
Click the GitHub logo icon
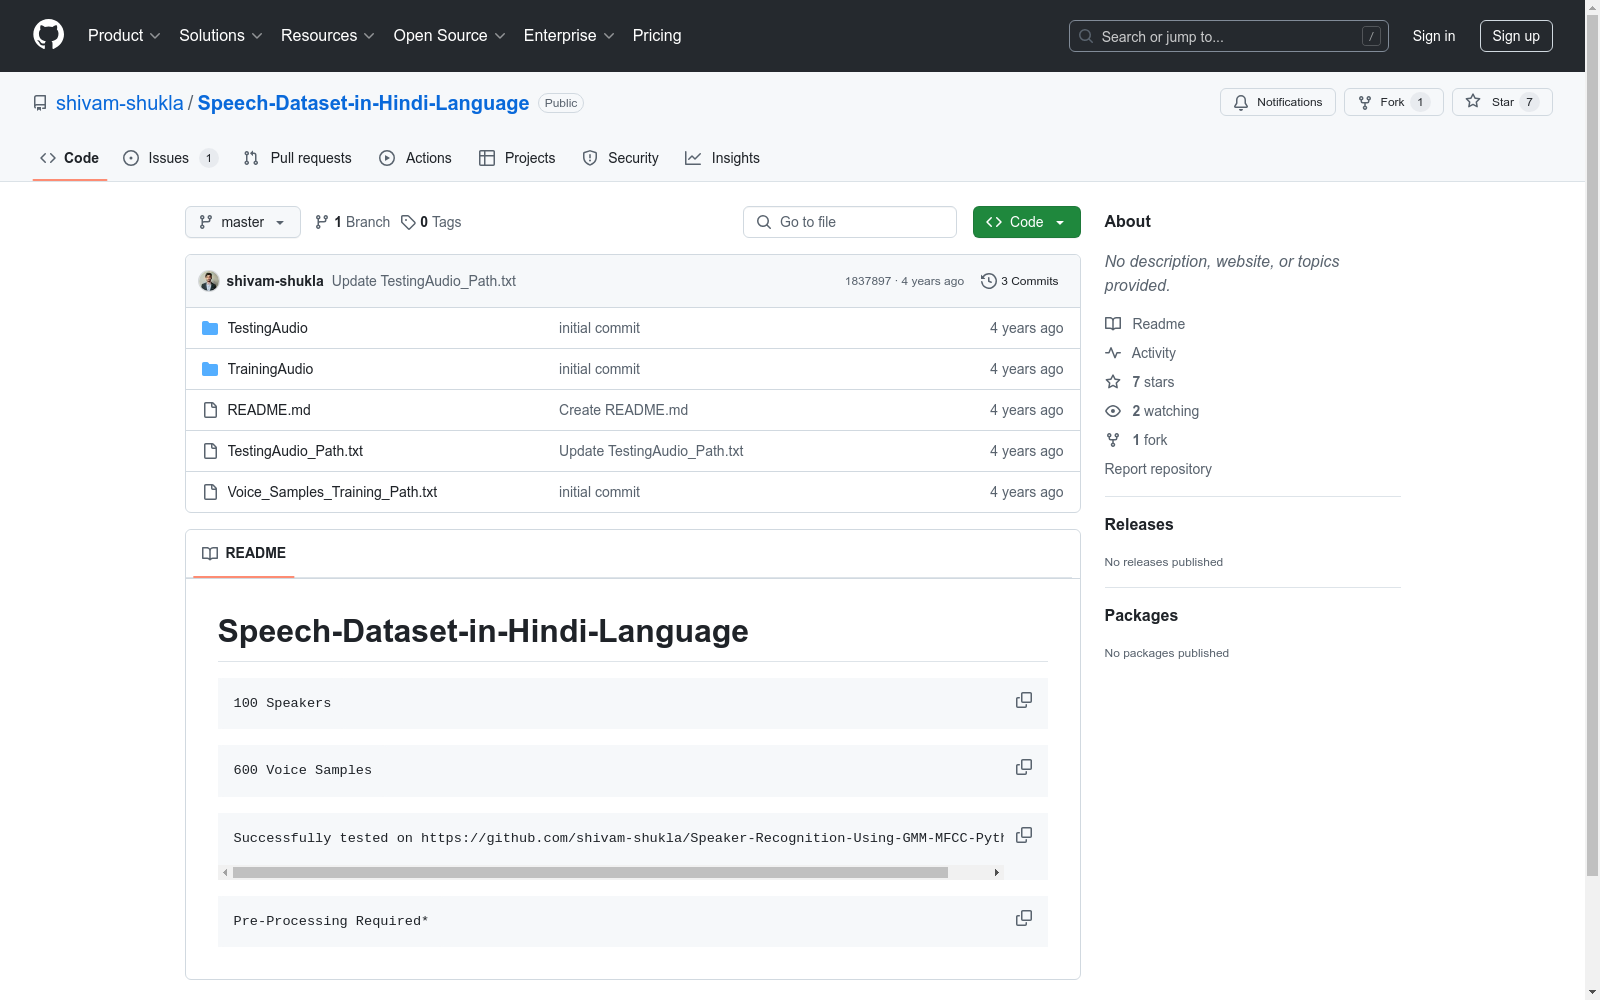pos(48,35)
